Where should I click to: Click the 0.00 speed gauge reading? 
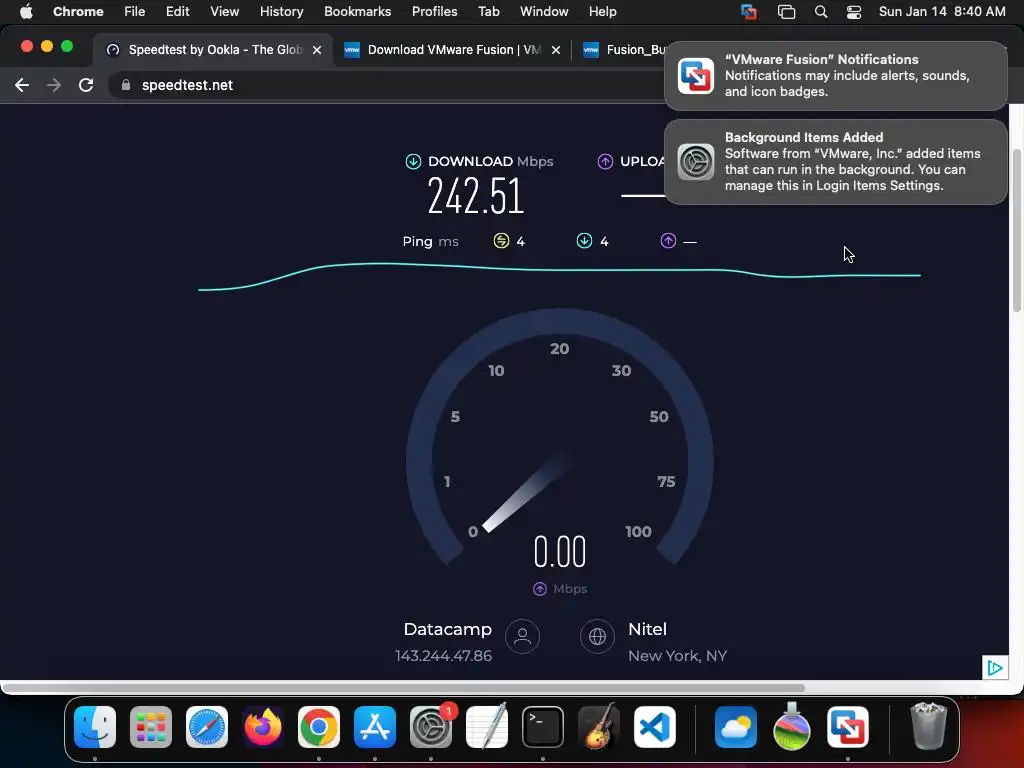(x=560, y=552)
